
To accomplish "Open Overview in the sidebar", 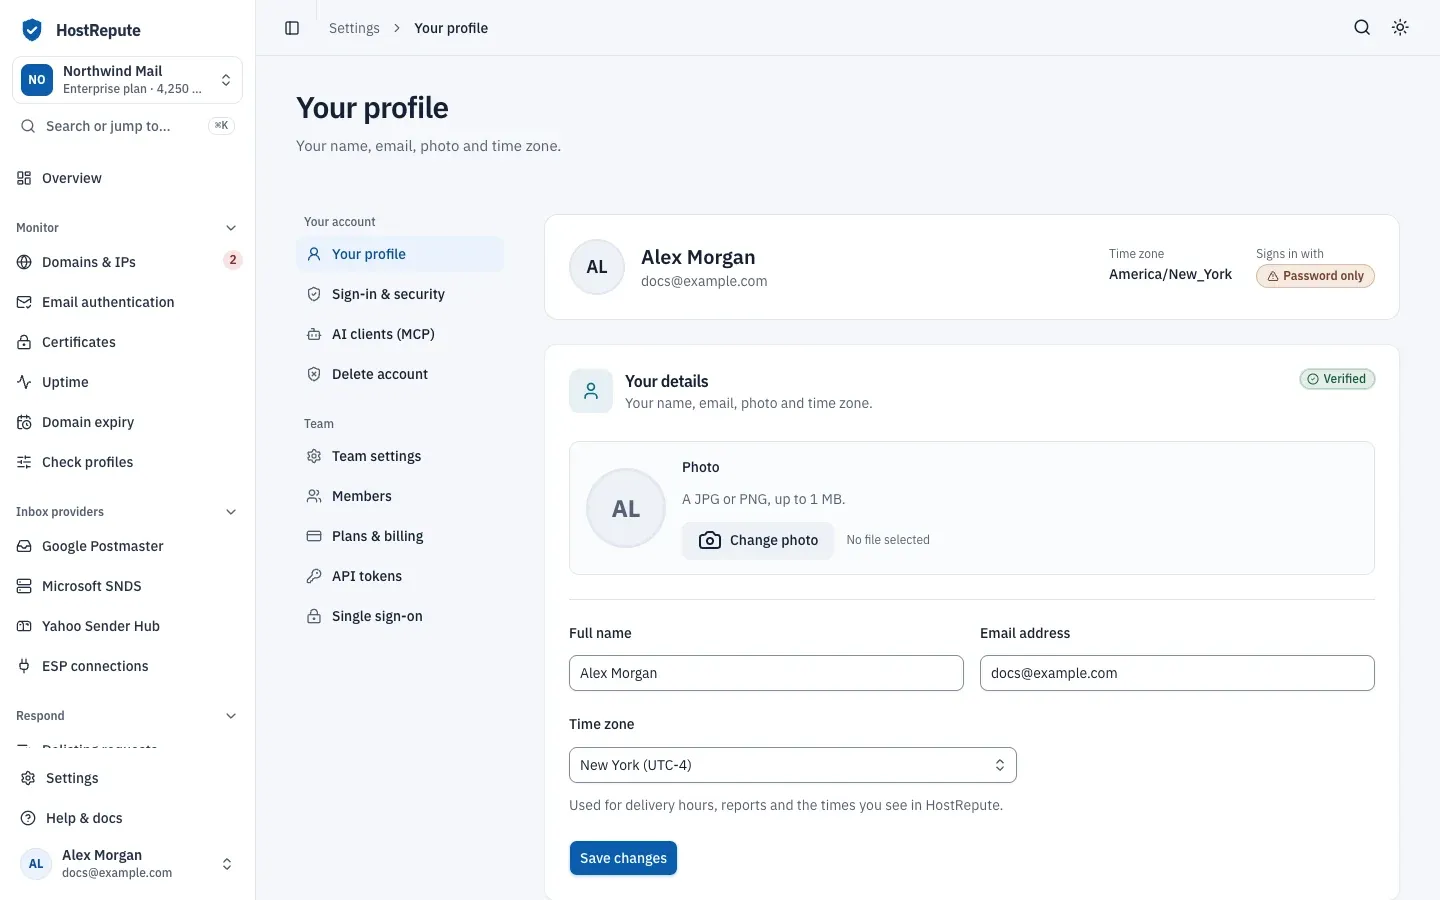I will pyautogui.click(x=127, y=178).
